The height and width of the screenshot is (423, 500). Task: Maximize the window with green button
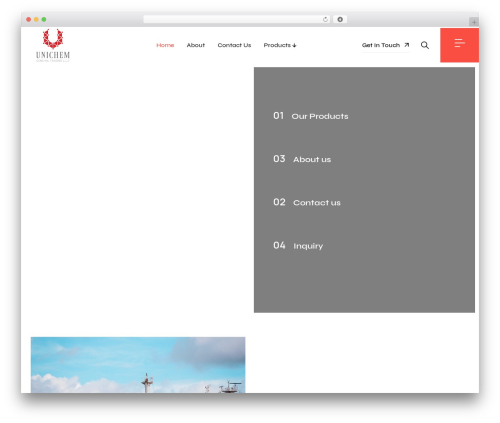click(44, 19)
